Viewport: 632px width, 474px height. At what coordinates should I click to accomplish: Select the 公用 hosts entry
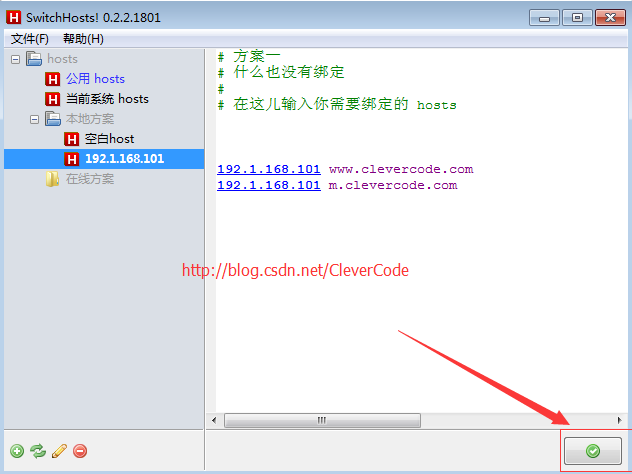click(96, 79)
